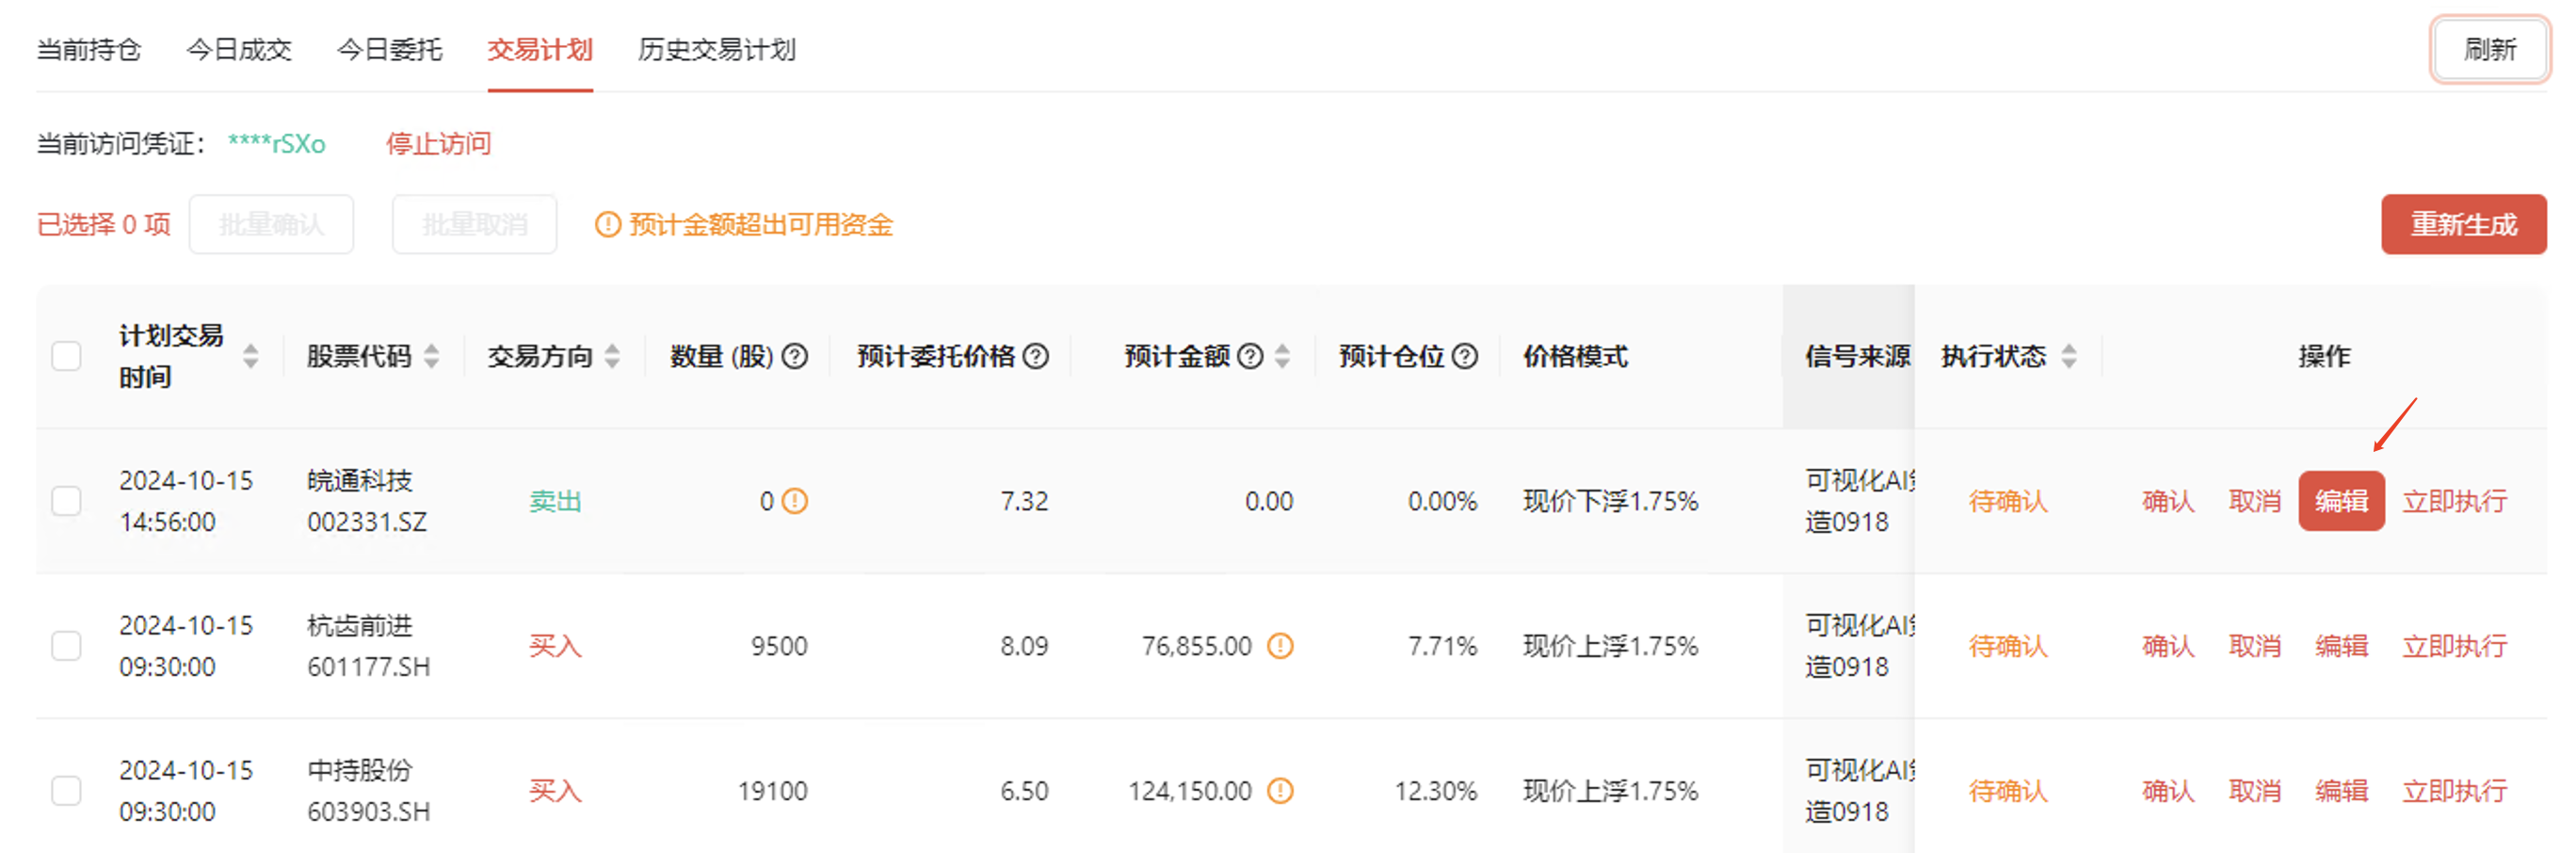Click warning icon beside quantity 0

pyautogui.click(x=795, y=501)
